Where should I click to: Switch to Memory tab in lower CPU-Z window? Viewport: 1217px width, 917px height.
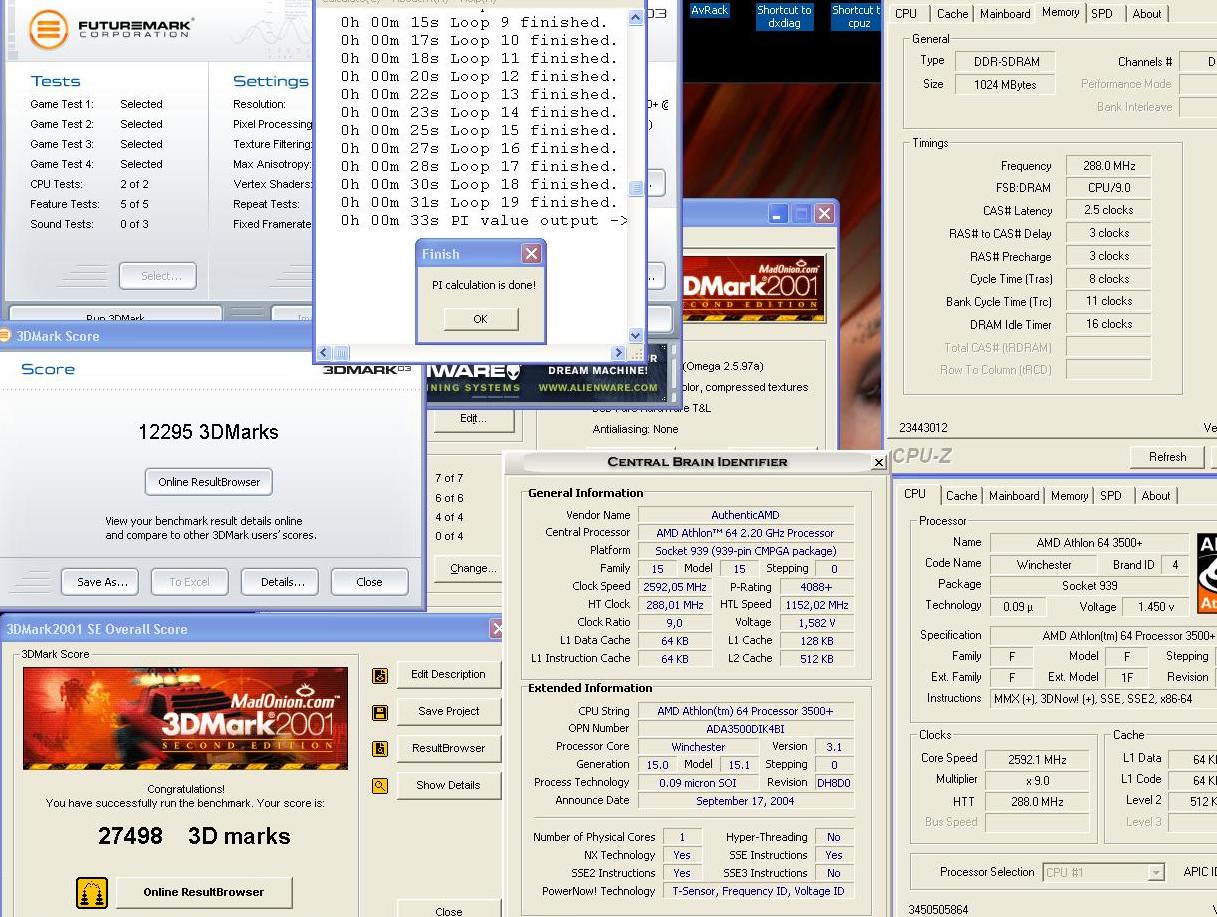[1069, 496]
